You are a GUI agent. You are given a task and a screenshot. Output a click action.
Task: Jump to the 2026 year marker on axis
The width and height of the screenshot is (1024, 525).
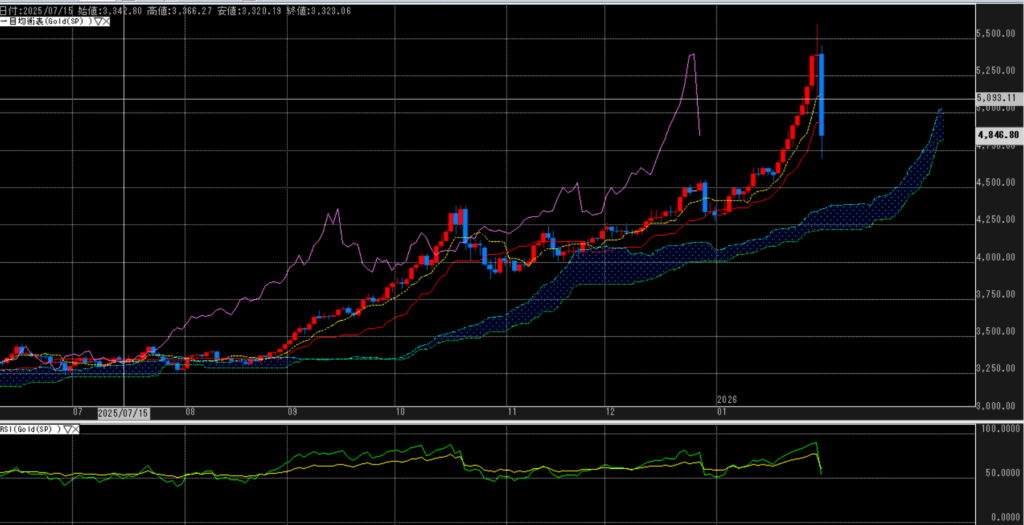[x=726, y=399]
